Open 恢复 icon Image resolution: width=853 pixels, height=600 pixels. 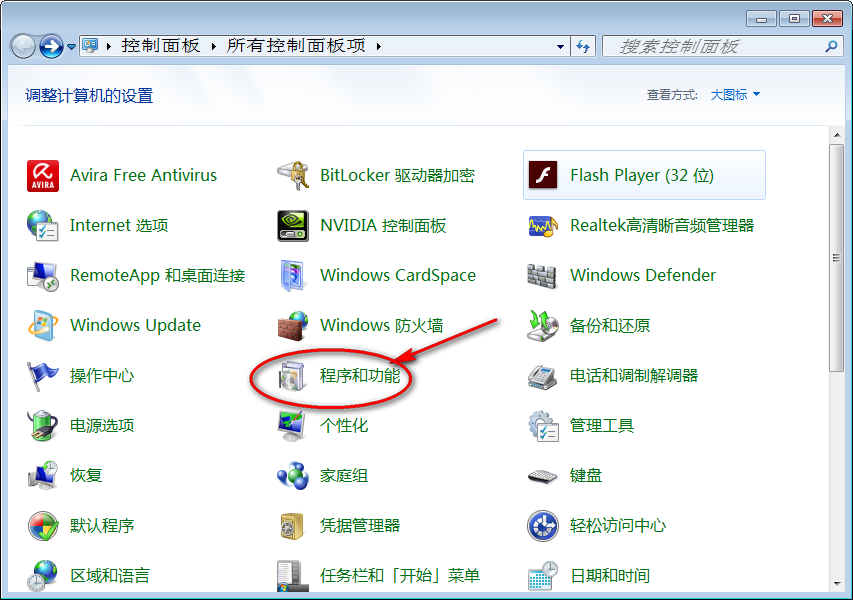tap(43, 476)
